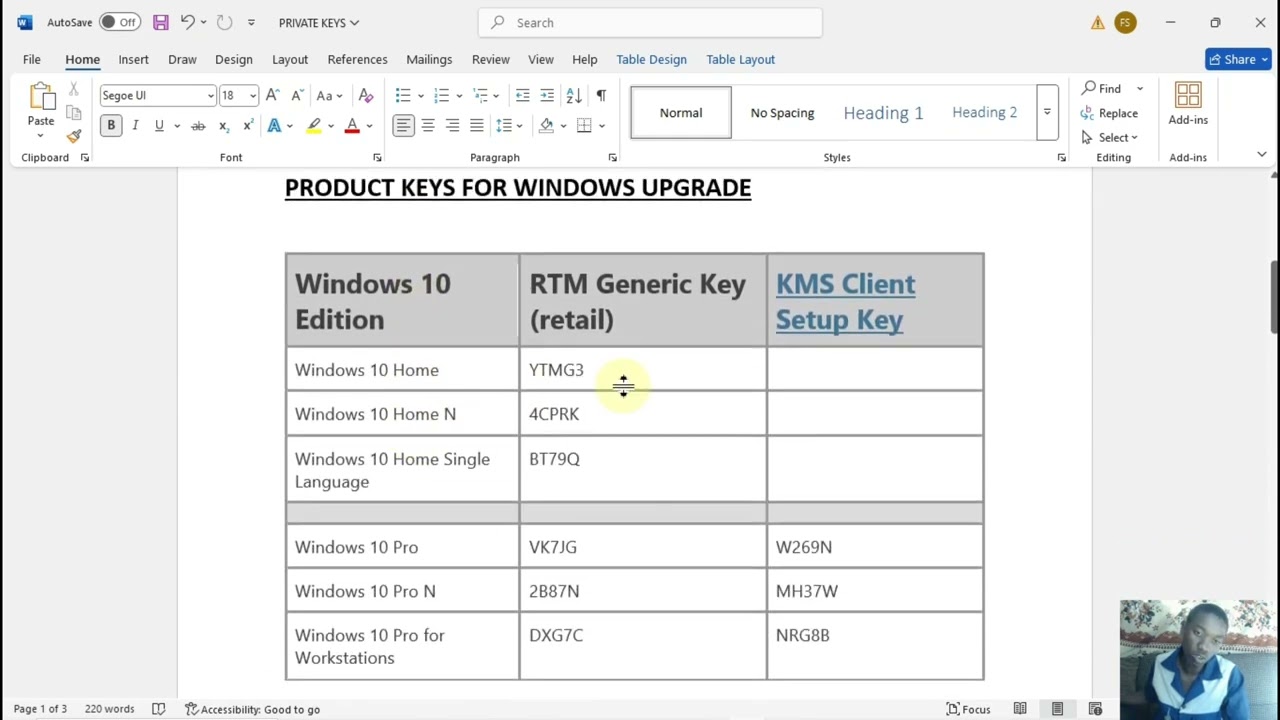The width and height of the screenshot is (1280, 720).
Task: Apply superscript formatting
Action: pyautogui.click(x=247, y=125)
